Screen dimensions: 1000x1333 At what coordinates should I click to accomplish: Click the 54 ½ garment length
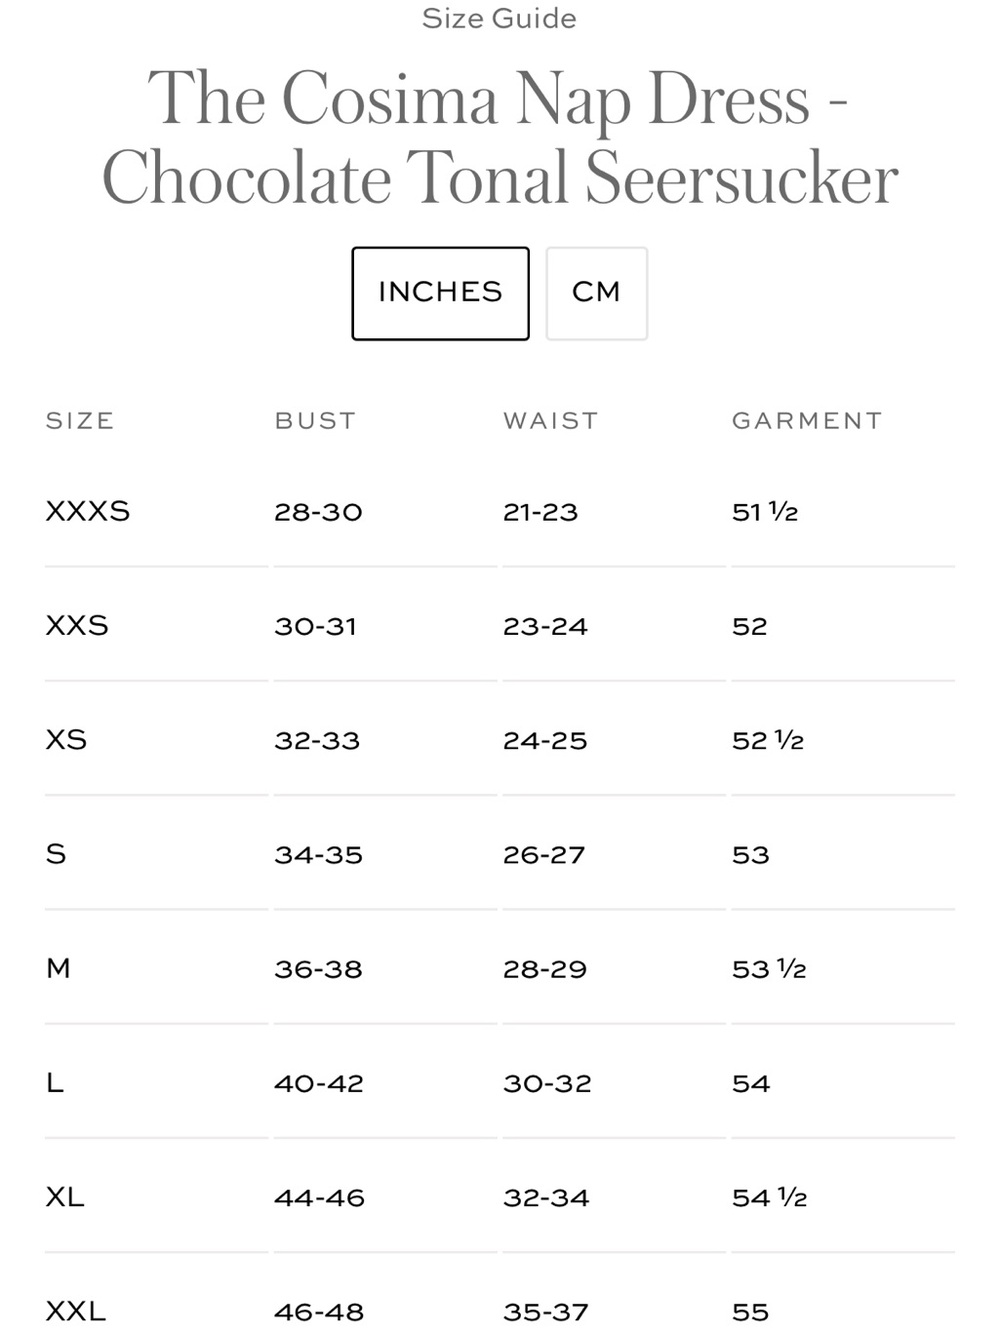tap(769, 1197)
